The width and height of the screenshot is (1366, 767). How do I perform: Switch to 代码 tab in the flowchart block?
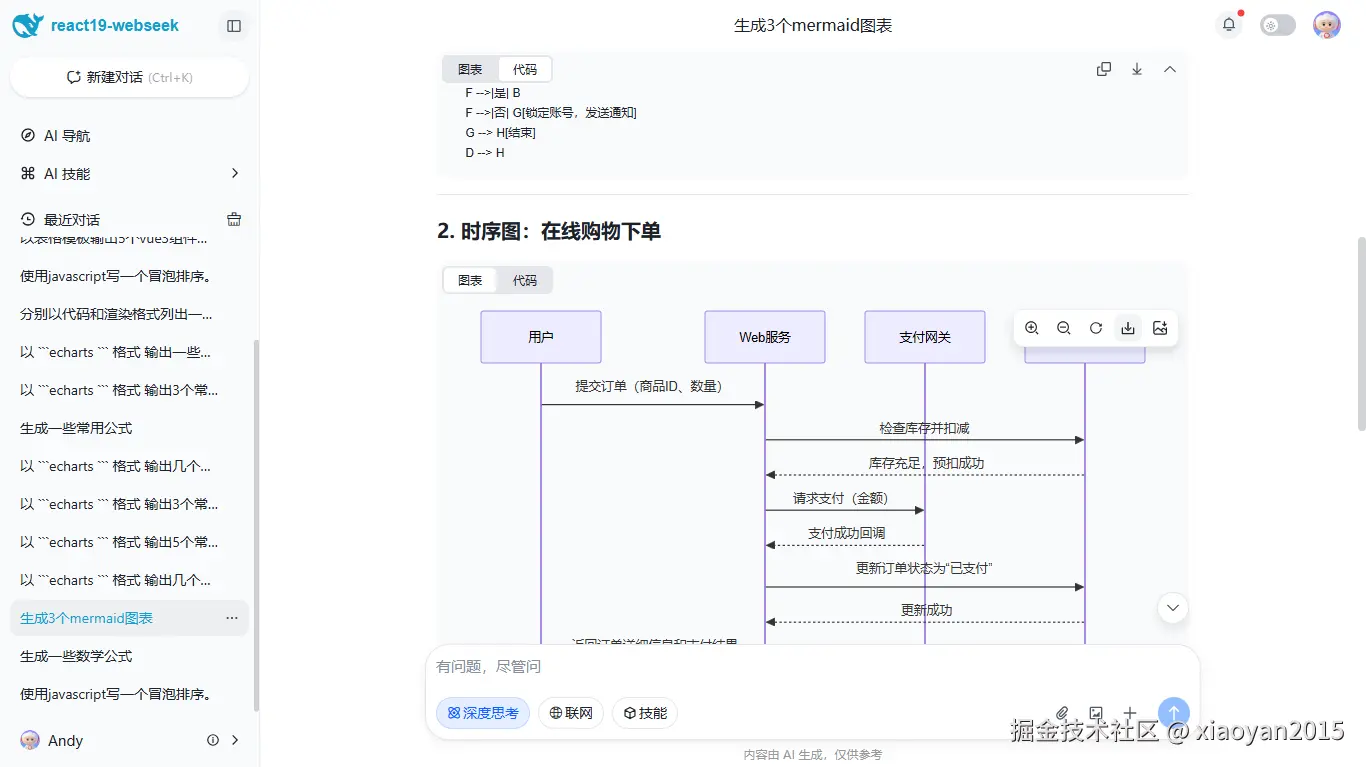click(x=525, y=69)
